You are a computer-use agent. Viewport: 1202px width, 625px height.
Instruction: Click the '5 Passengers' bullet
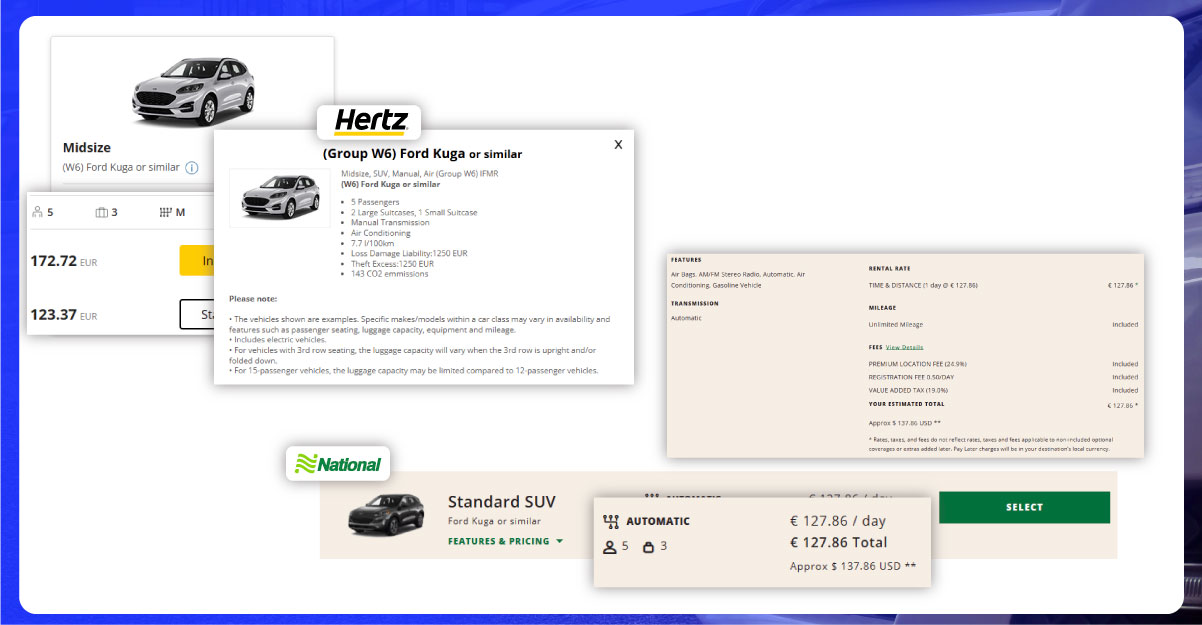(x=376, y=202)
